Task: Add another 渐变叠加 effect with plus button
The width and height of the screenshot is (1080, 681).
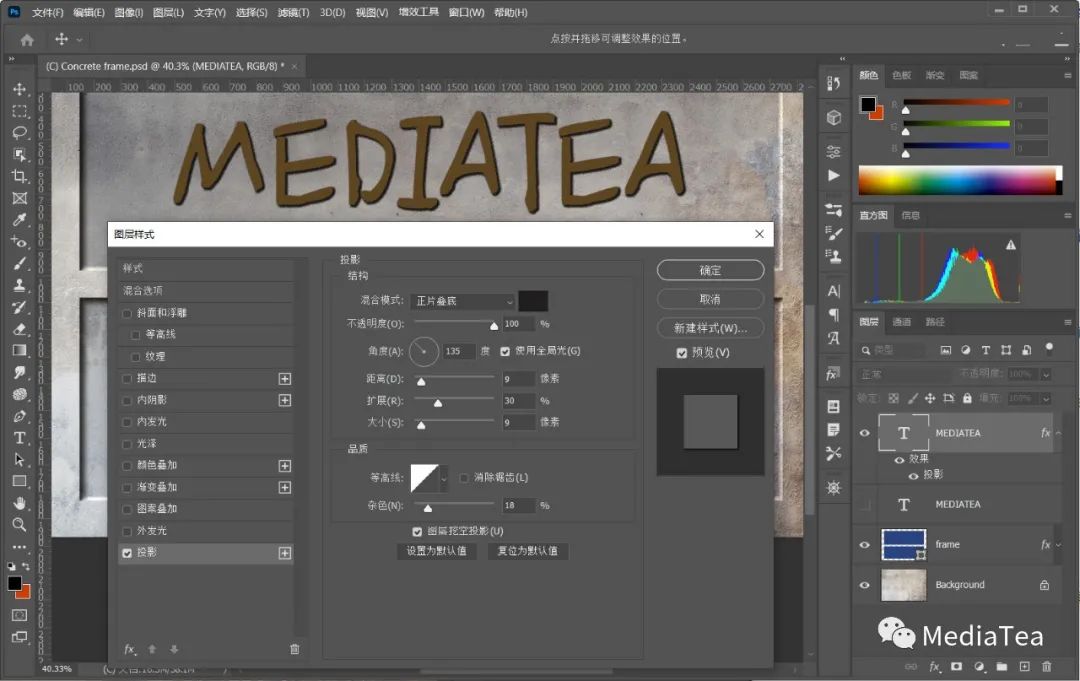Action: point(284,488)
